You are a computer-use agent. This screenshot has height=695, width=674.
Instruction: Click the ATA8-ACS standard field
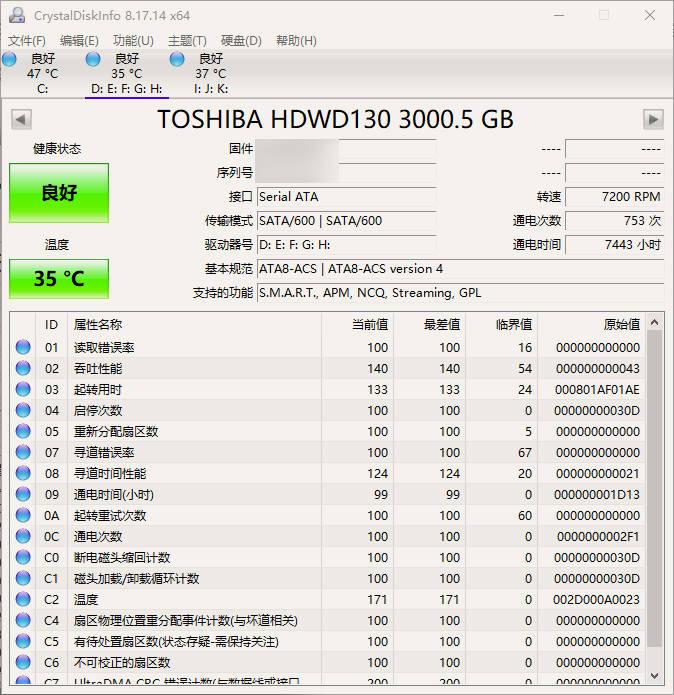(460, 269)
